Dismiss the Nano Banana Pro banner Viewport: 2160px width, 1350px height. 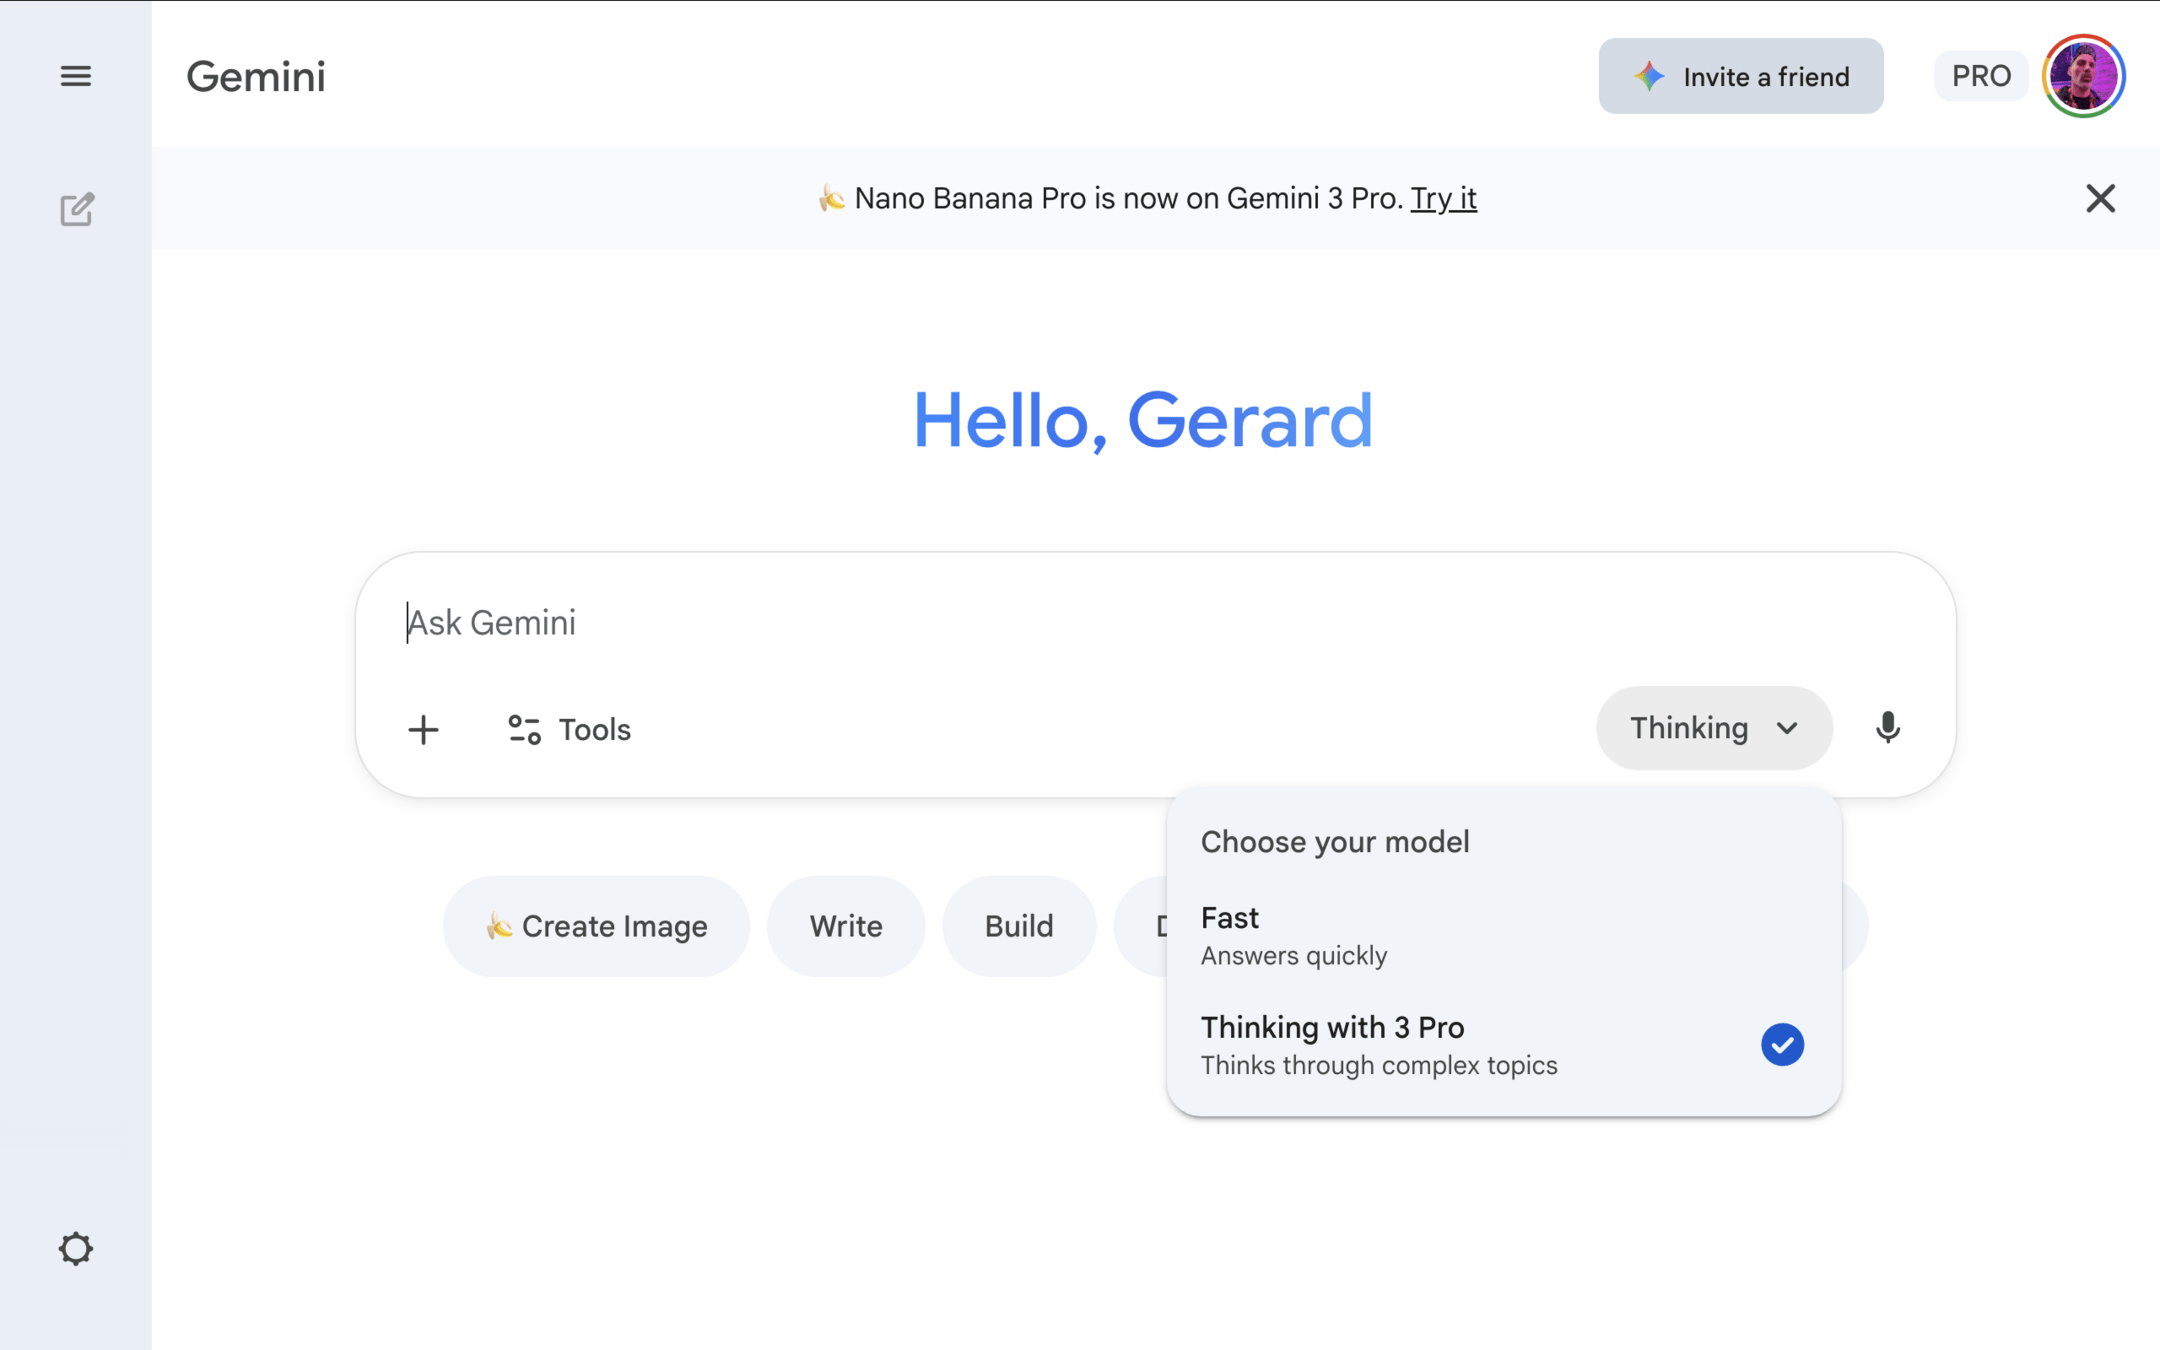pos(2100,198)
